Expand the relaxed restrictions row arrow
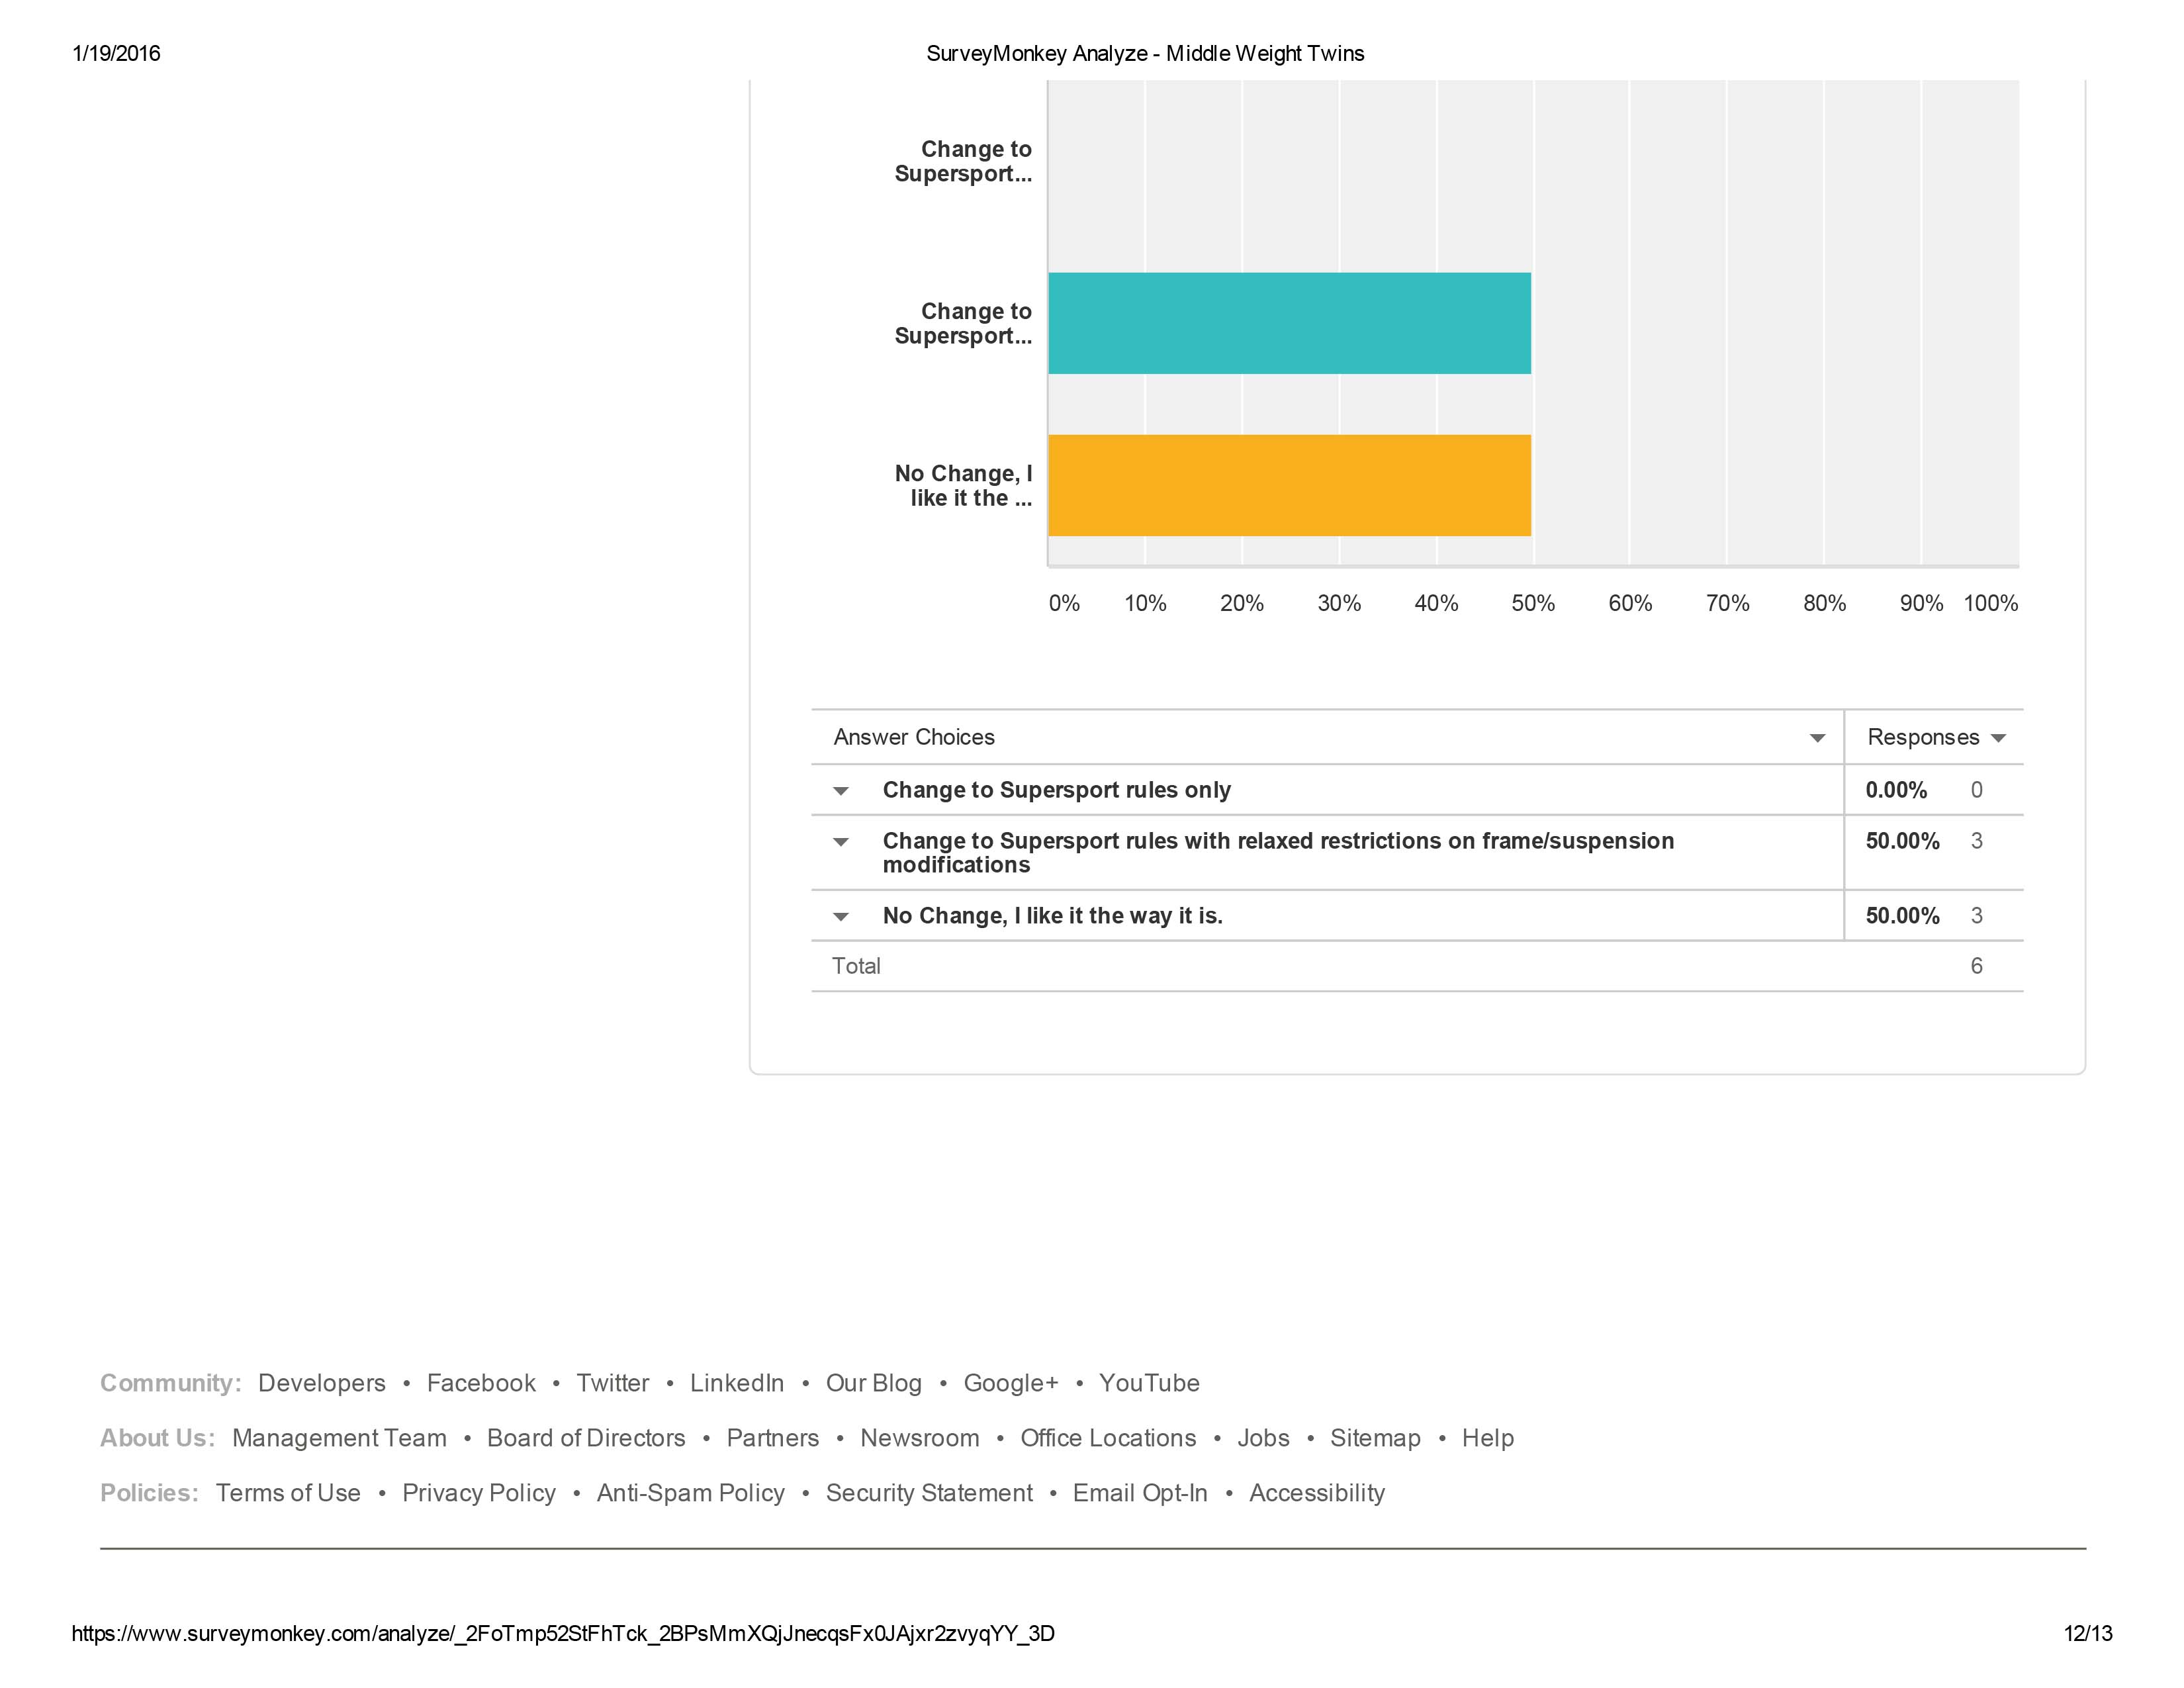The width and height of the screenshot is (2184, 1688). (841, 842)
